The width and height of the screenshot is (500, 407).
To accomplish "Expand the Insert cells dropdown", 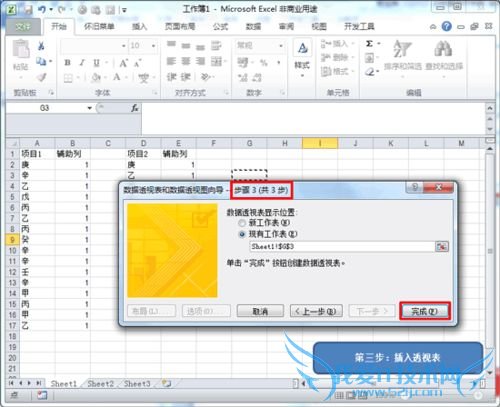I will click(x=353, y=44).
